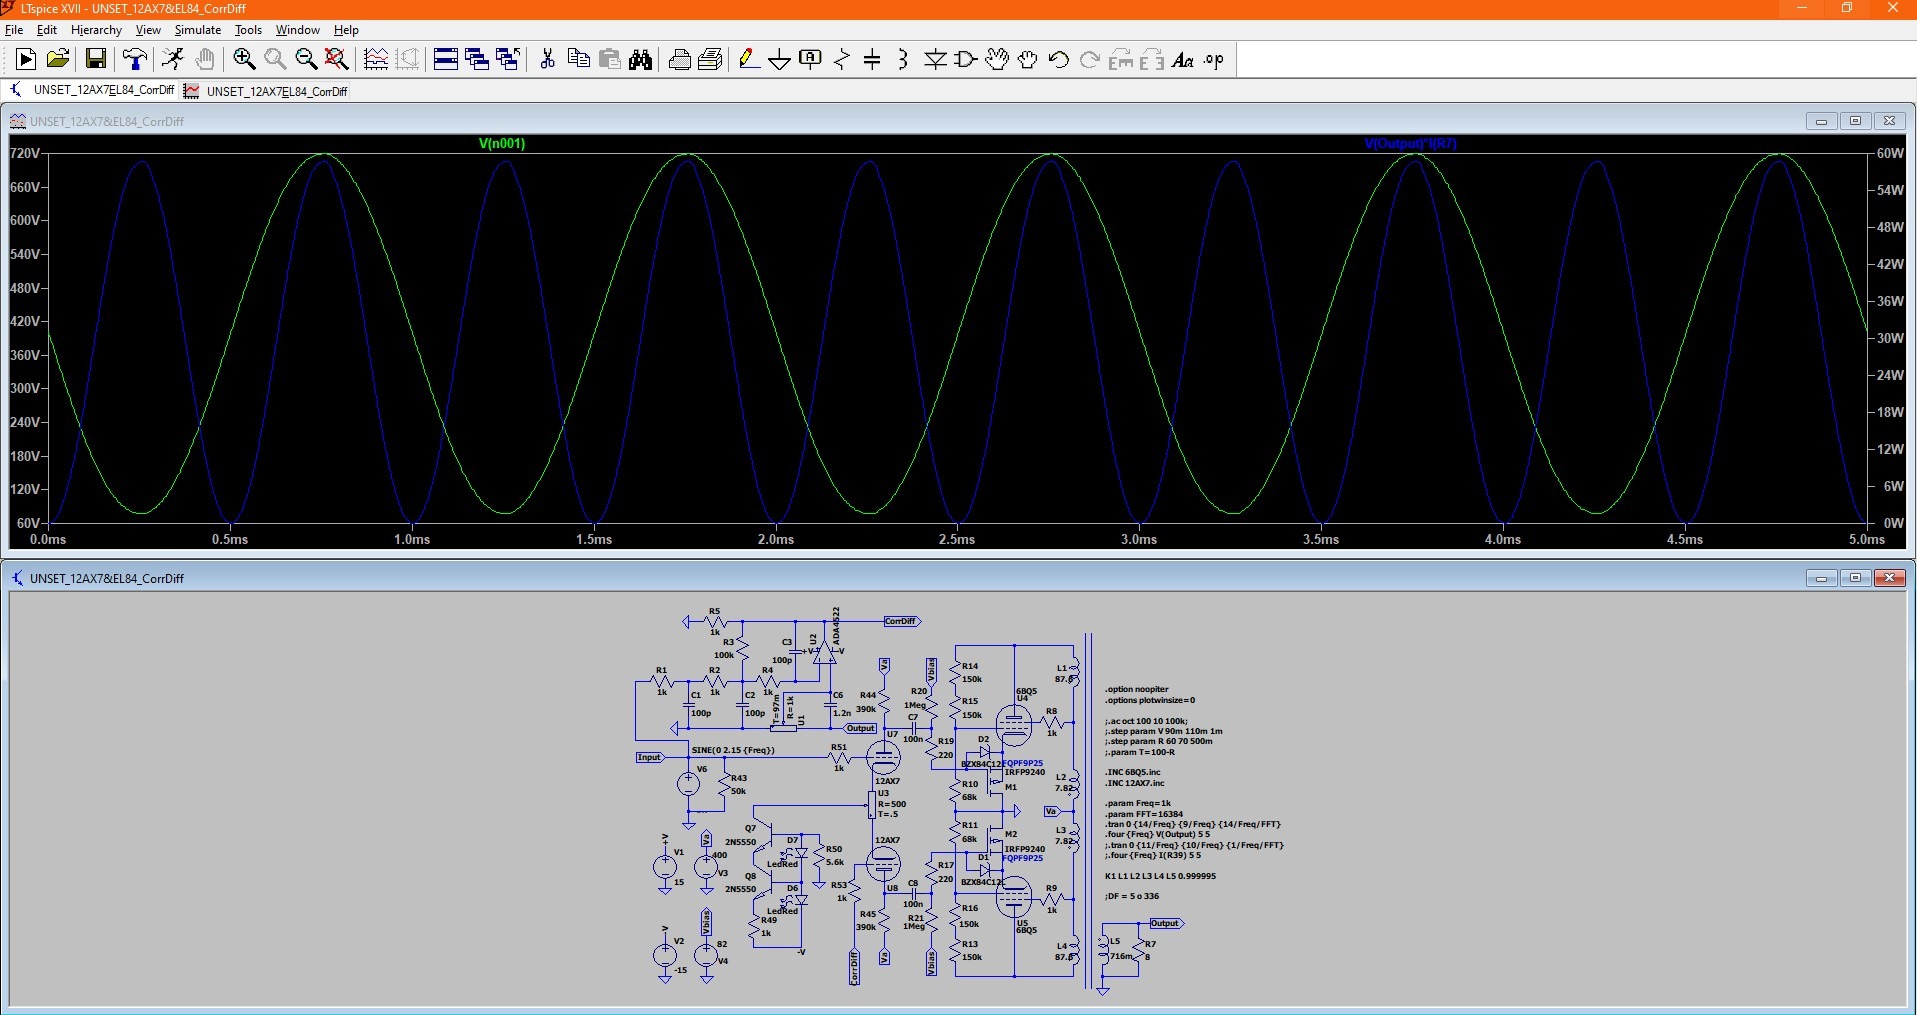Place a diode component
This screenshot has height=1015, width=1917.
point(935,60)
